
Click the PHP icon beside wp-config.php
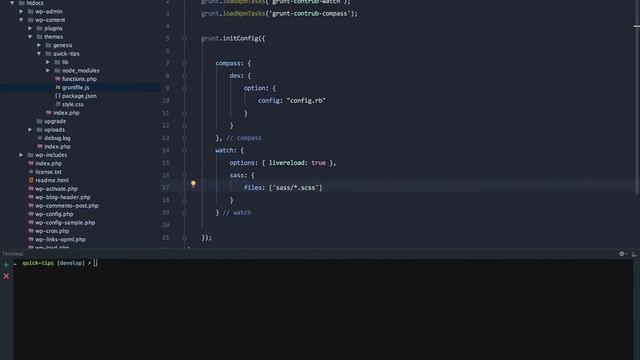[31, 214]
